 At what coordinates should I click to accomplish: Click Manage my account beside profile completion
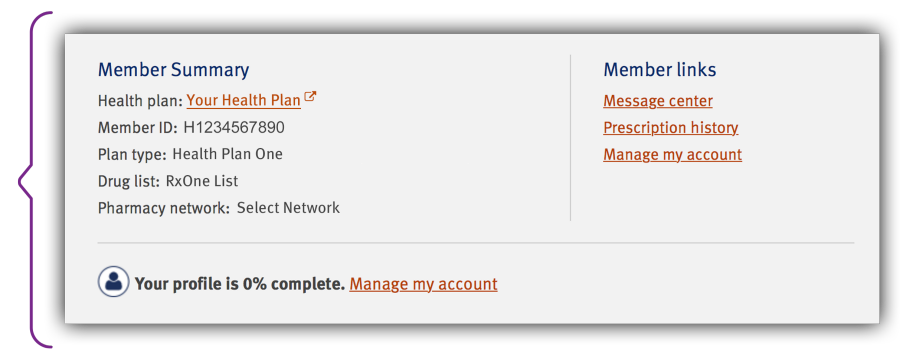tap(423, 284)
